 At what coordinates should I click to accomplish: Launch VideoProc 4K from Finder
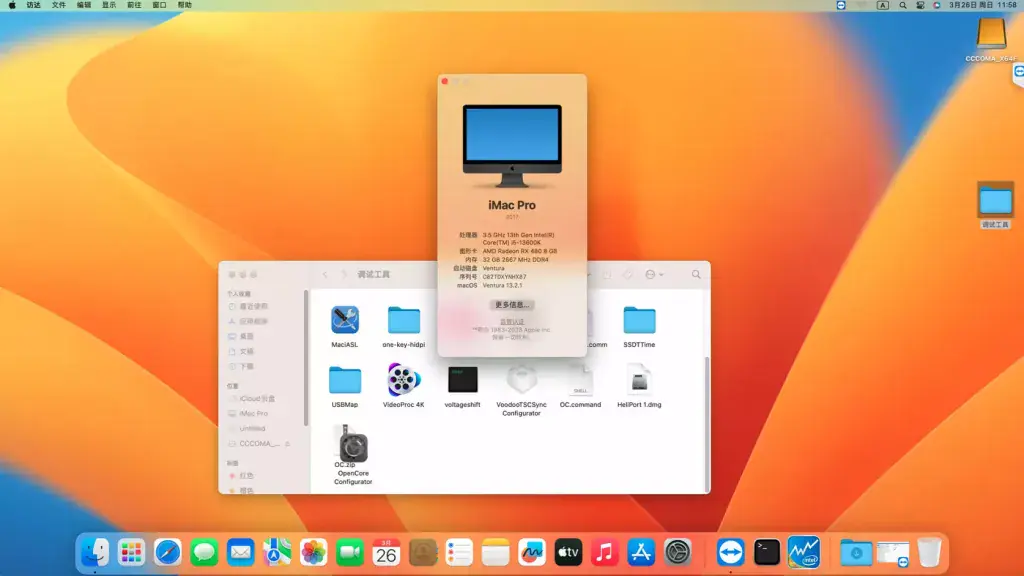[404, 379]
